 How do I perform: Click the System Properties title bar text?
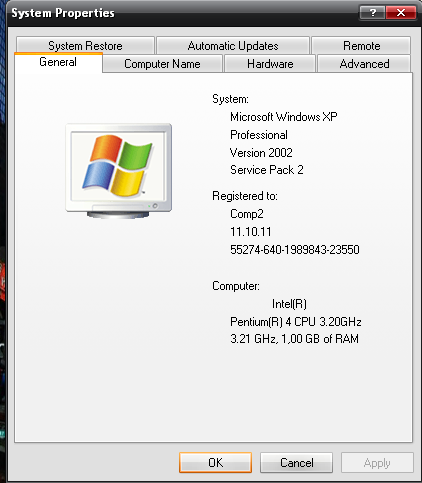(63, 13)
